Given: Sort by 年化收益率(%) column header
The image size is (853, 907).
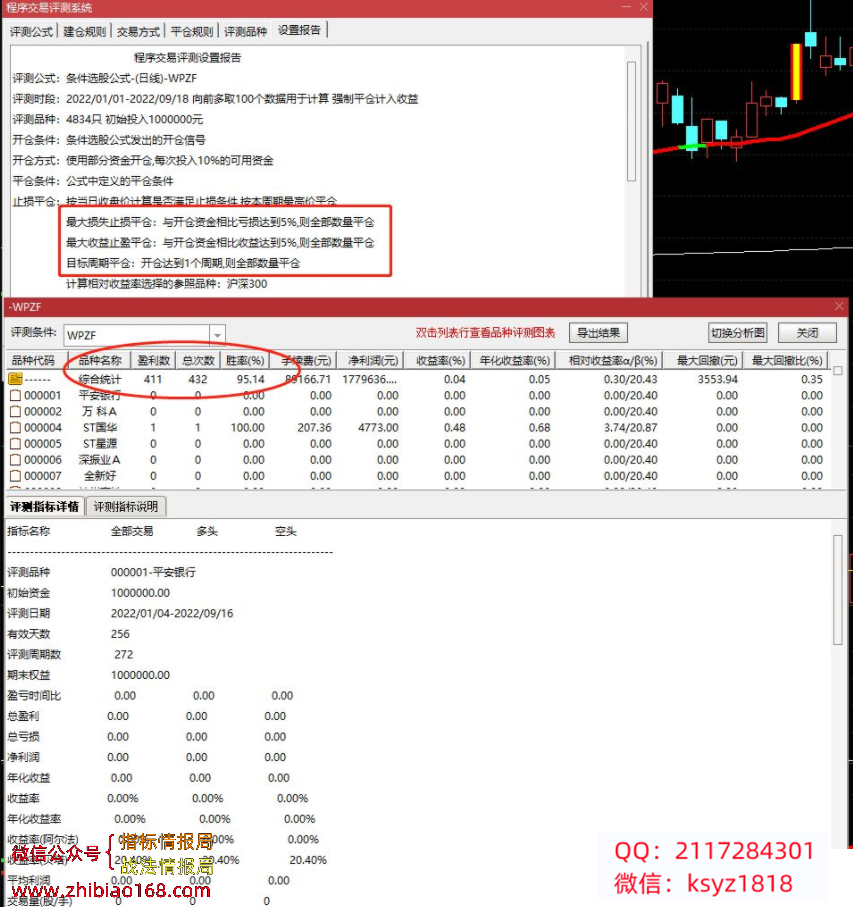Looking at the screenshot, I should 514,361.
